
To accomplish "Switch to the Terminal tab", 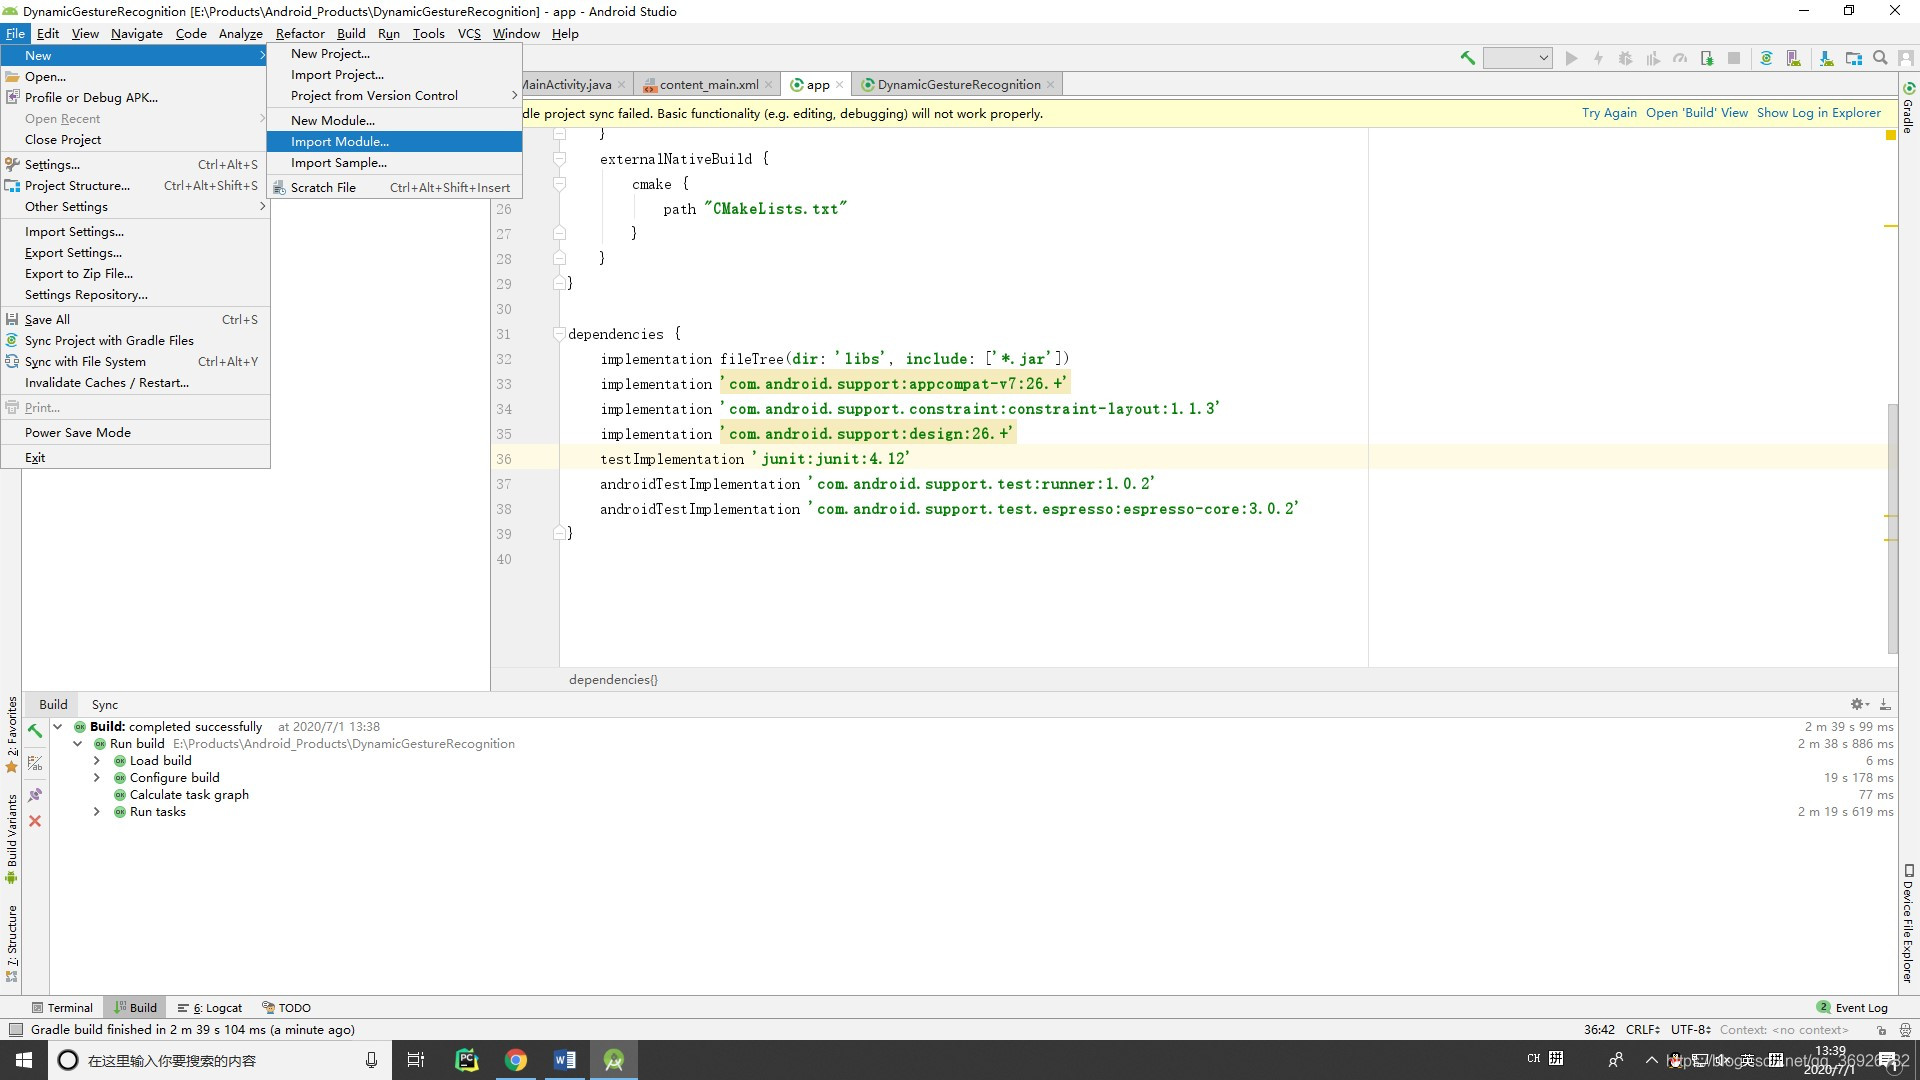I will [x=69, y=1006].
